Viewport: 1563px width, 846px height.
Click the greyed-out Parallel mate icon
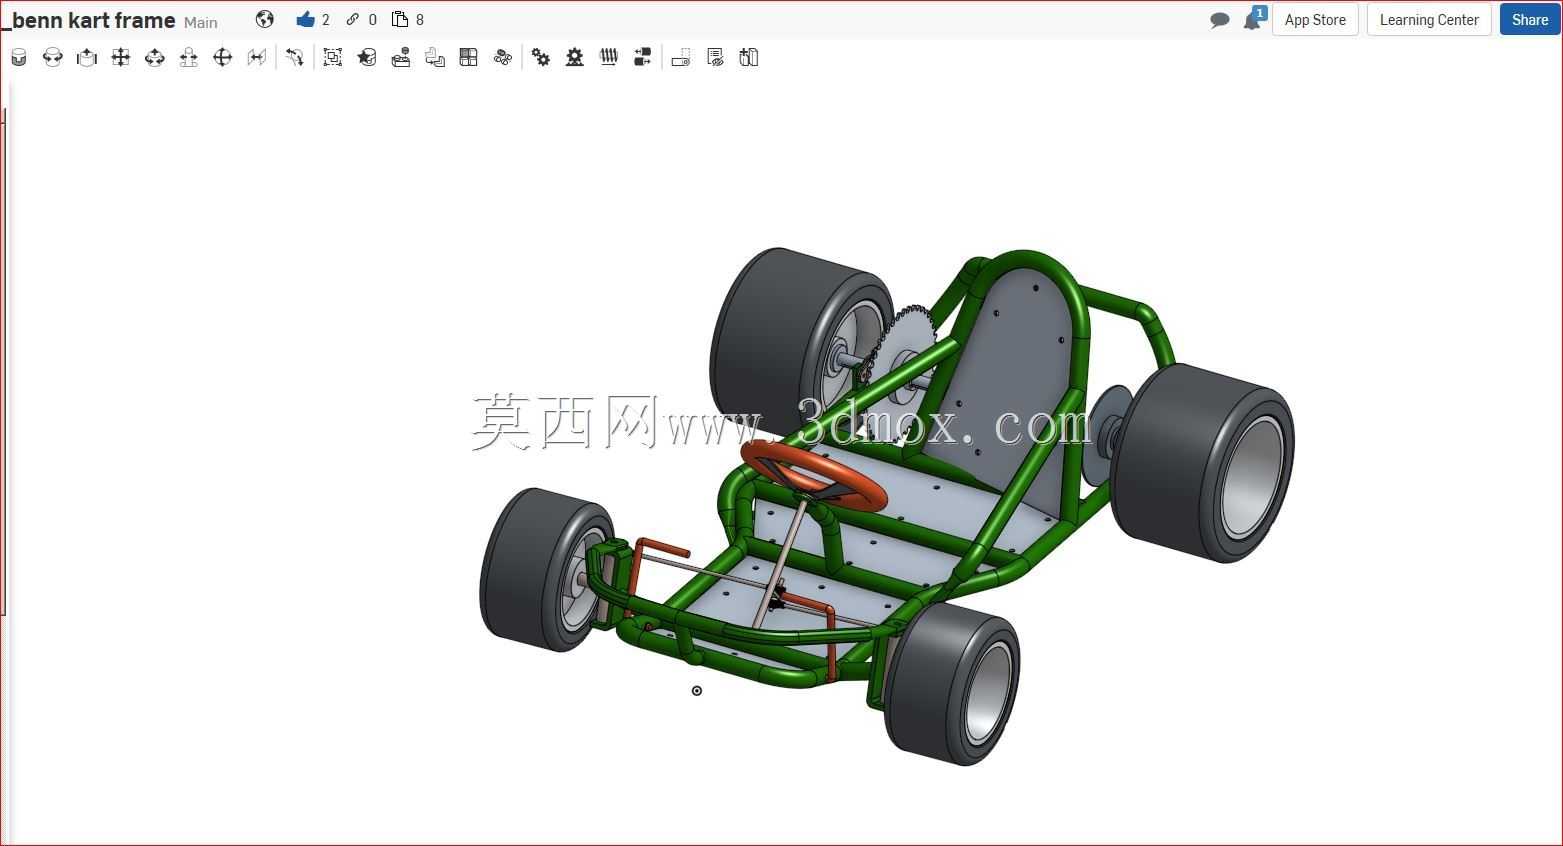pyautogui.click(x=257, y=58)
